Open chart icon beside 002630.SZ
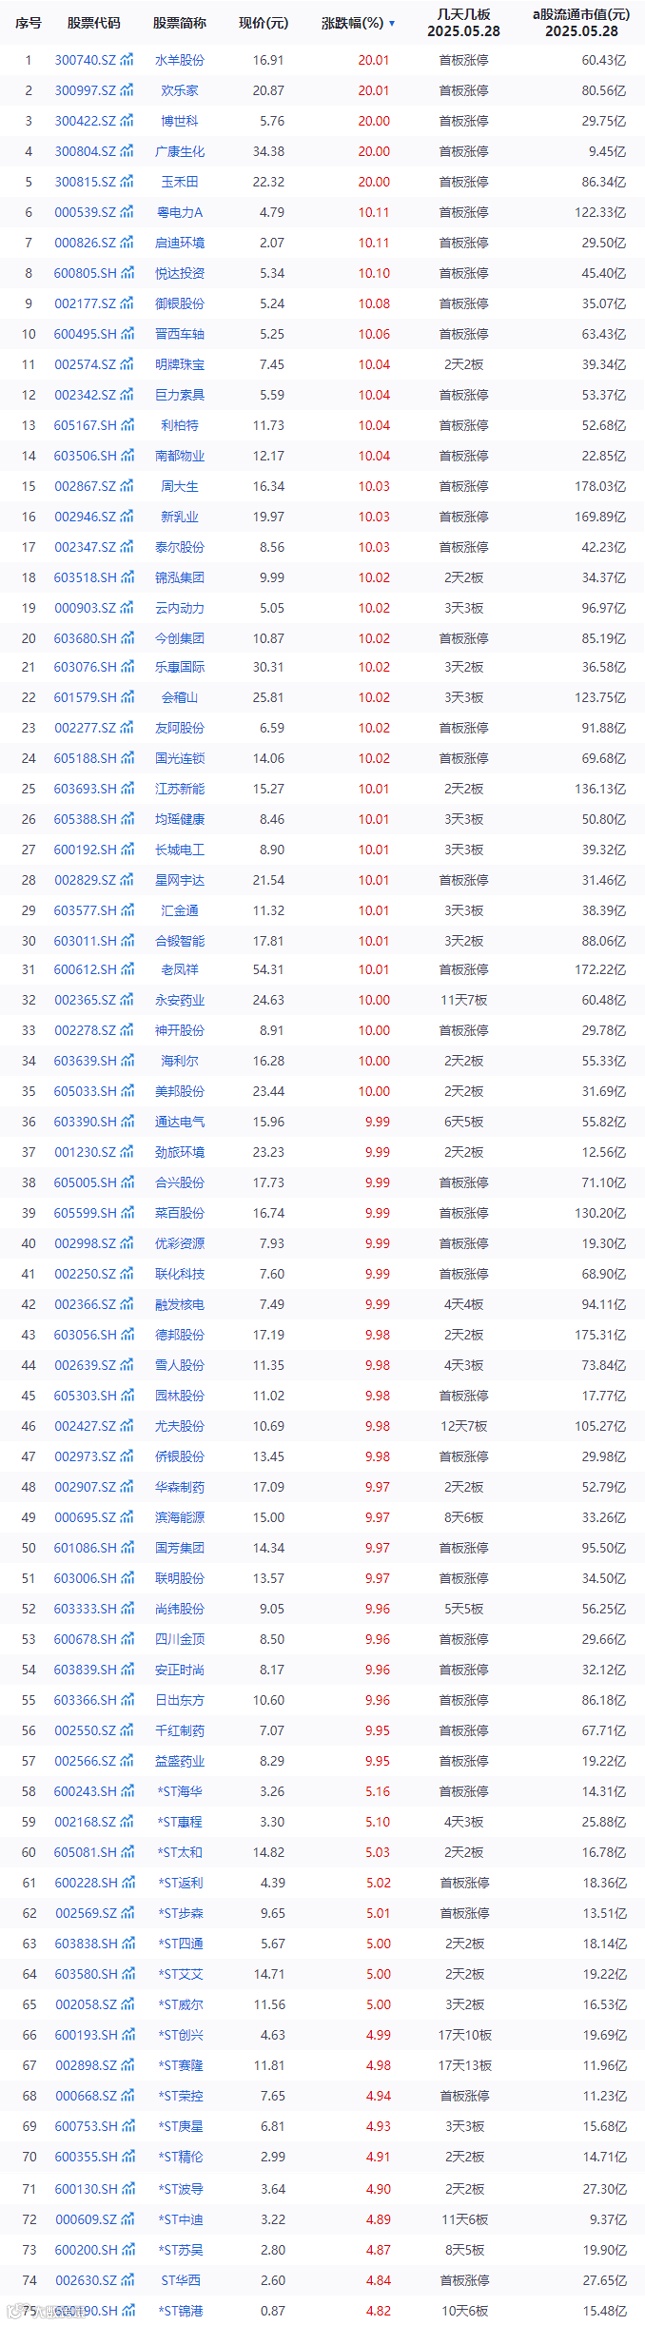This screenshot has width=645, height=2325. coord(127,2280)
